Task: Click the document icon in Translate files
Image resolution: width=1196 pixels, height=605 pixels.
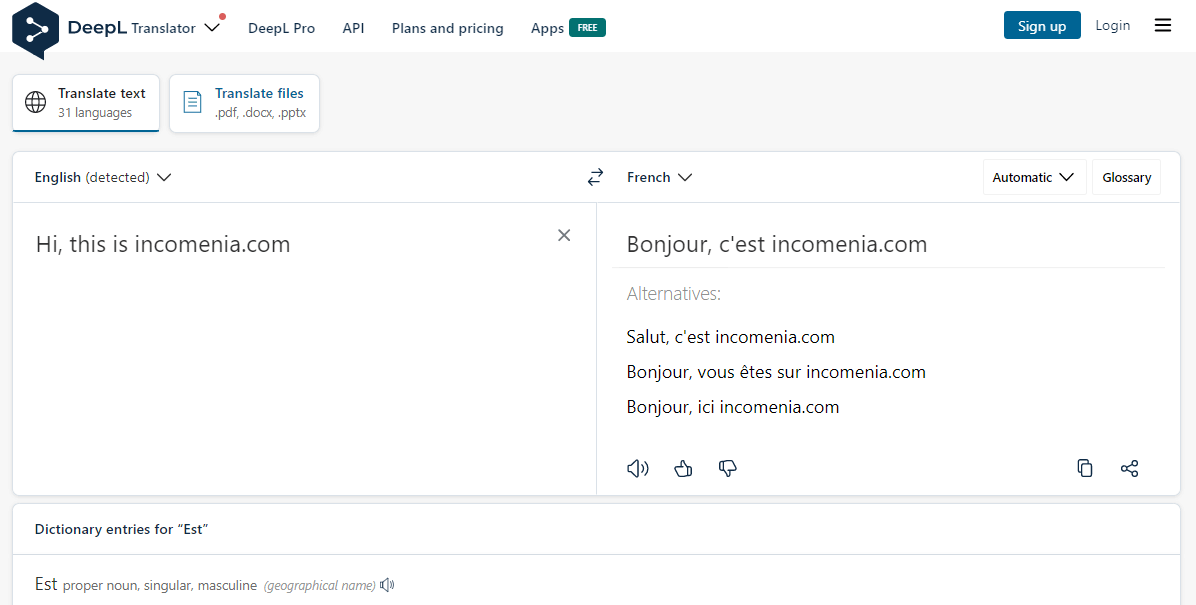Action: [x=193, y=102]
